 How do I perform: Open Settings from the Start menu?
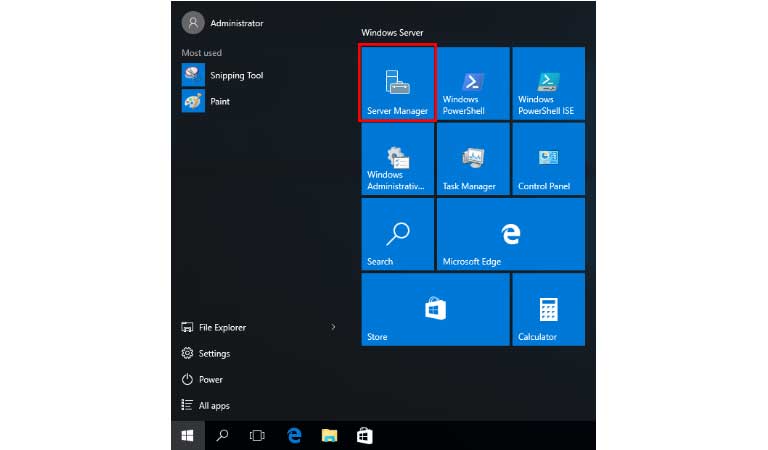click(x=206, y=353)
